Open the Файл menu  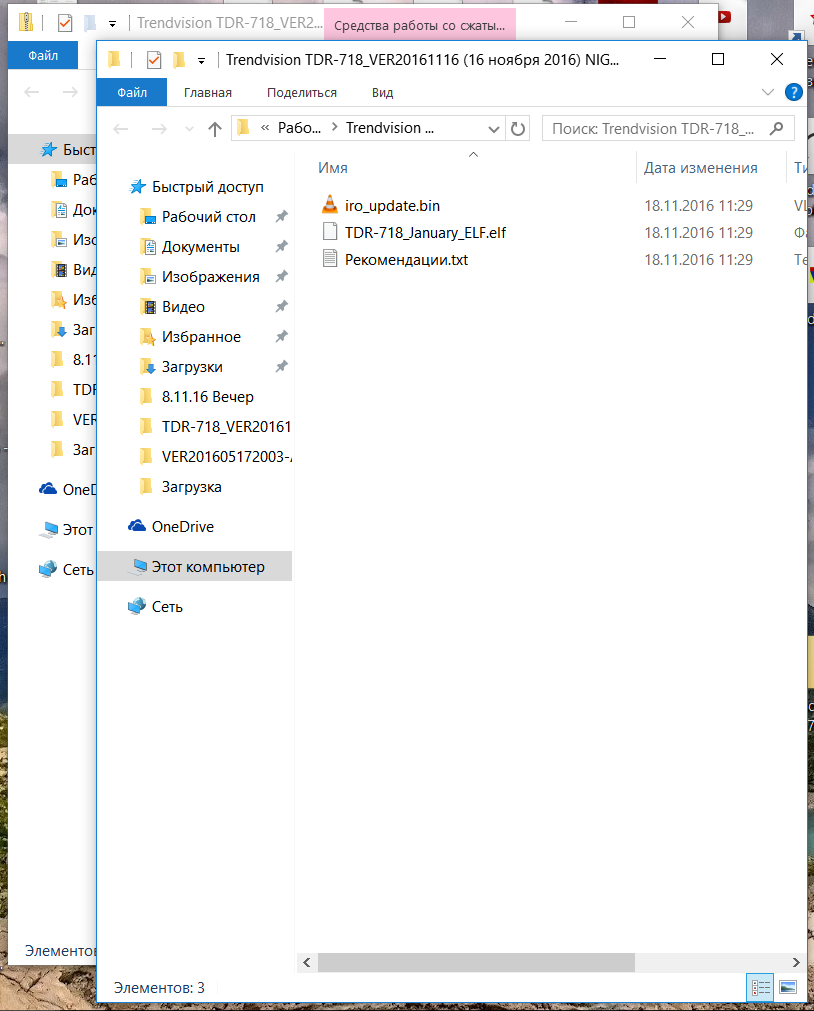click(132, 93)
